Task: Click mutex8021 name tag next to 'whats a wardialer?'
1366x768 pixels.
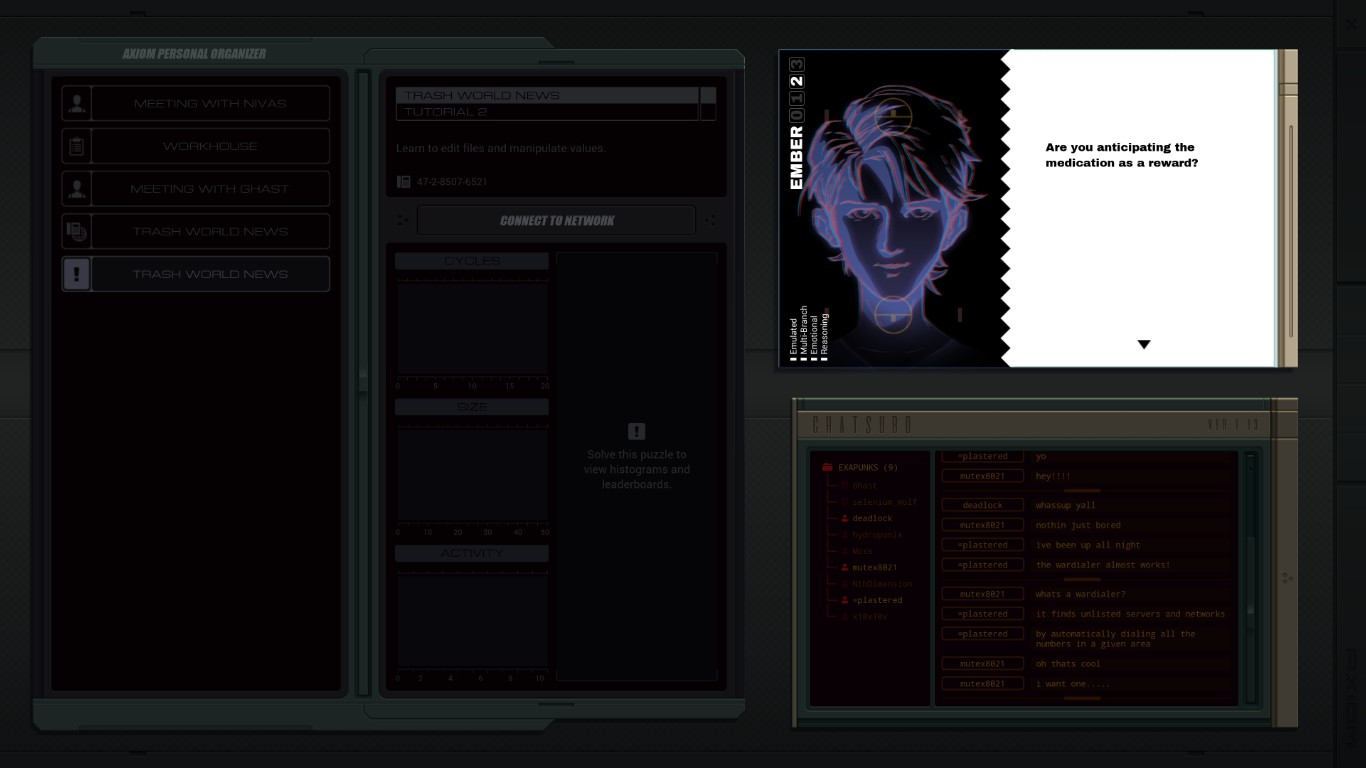Action: tap(983, 594)
